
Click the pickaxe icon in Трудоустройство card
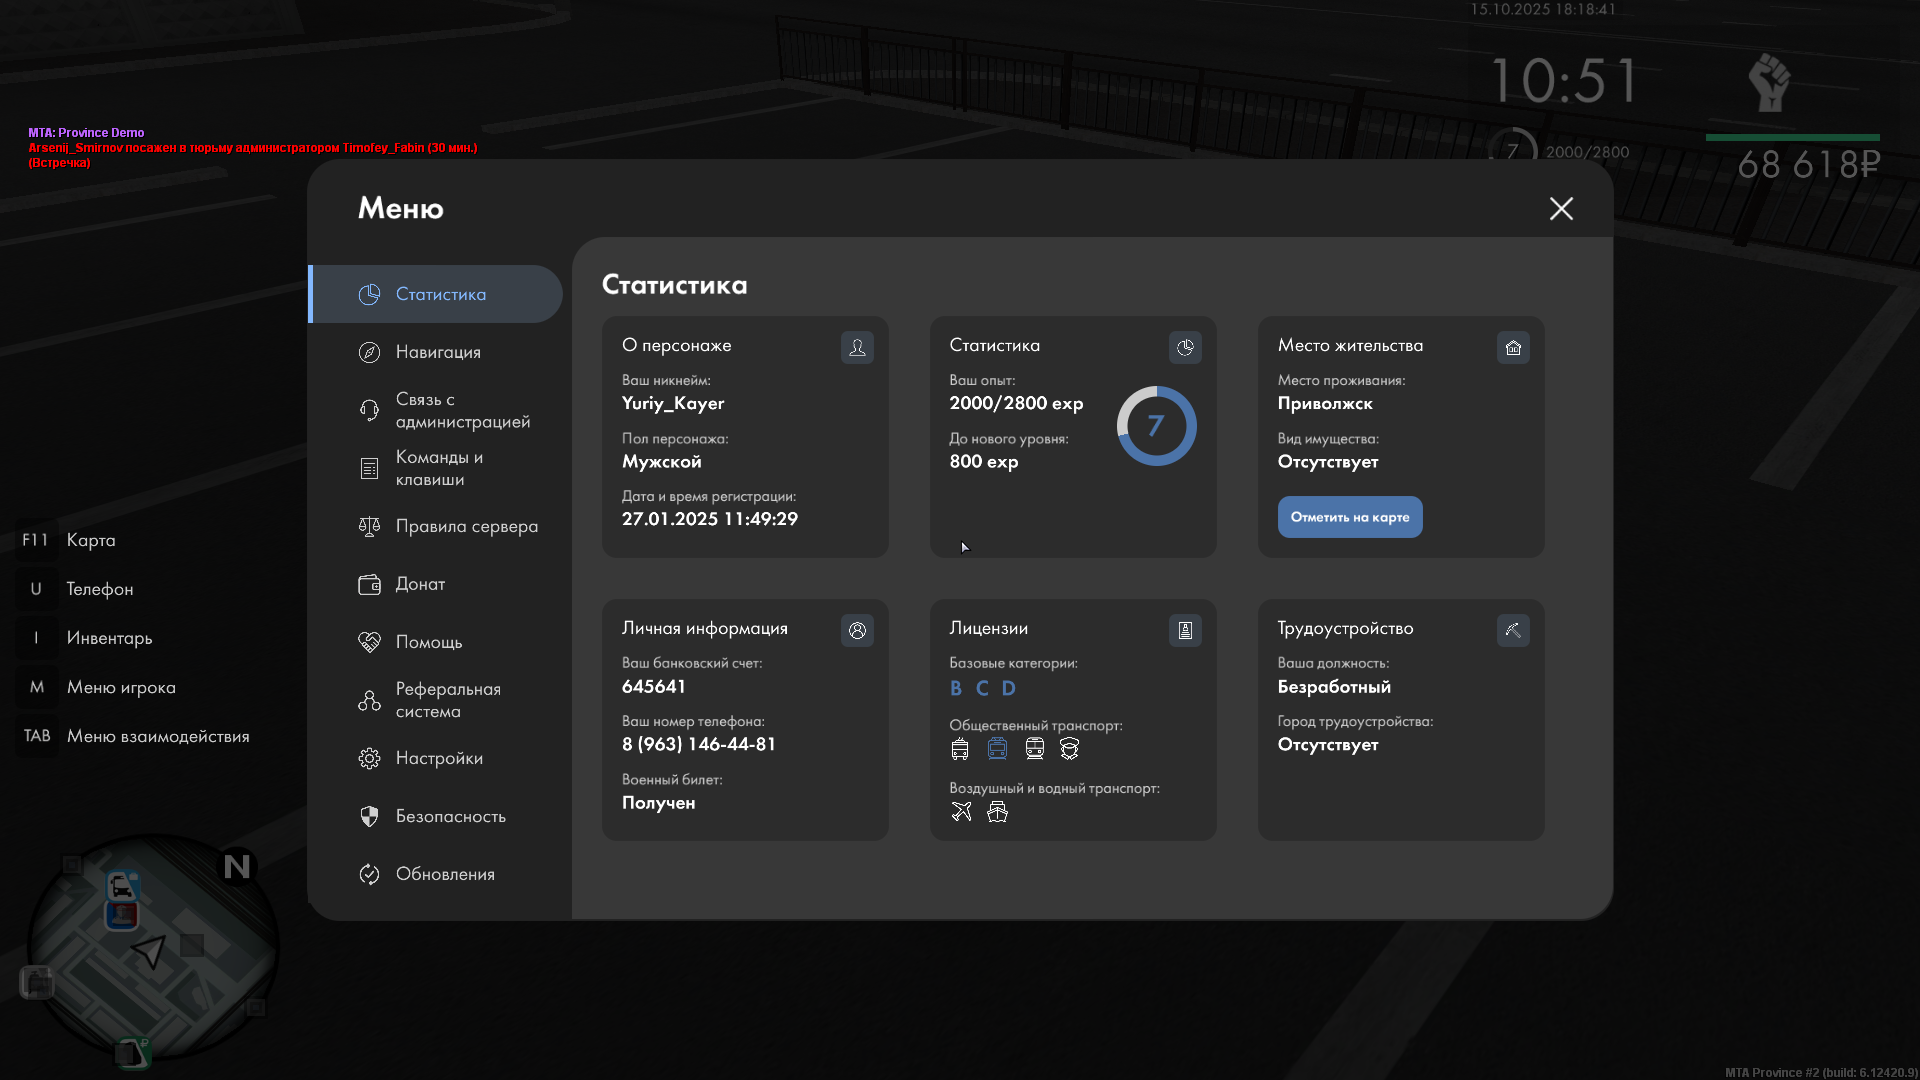click(x=1513, y=630)
